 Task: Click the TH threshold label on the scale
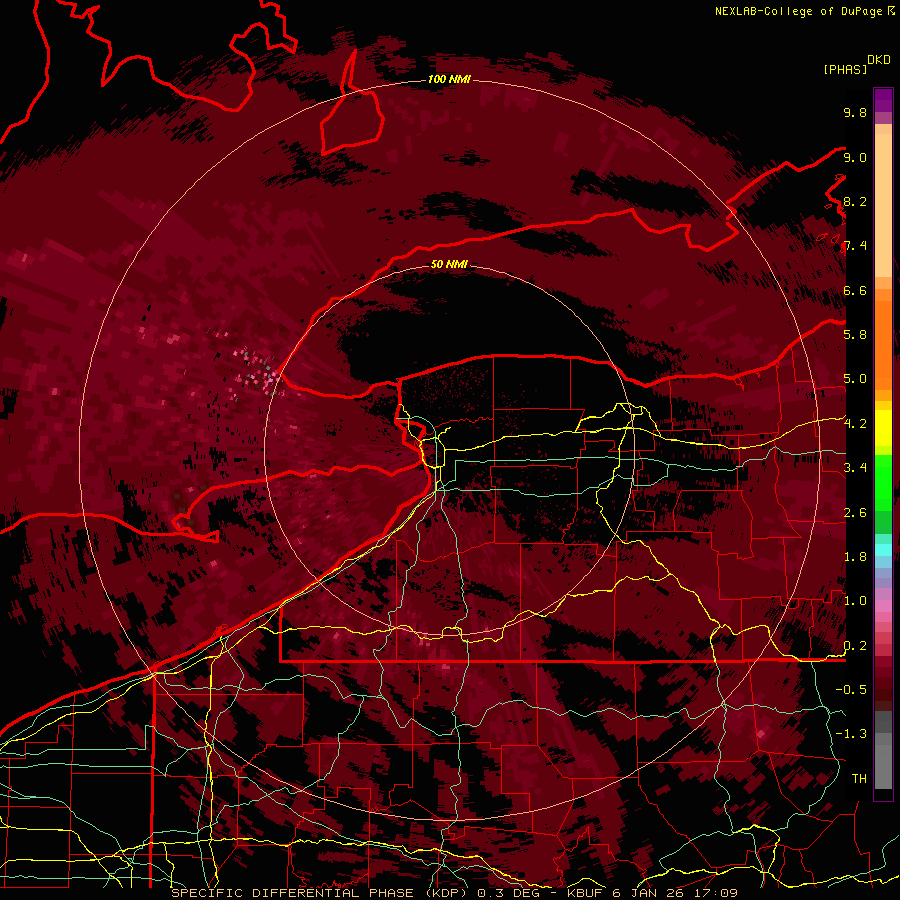pos(859,779)
